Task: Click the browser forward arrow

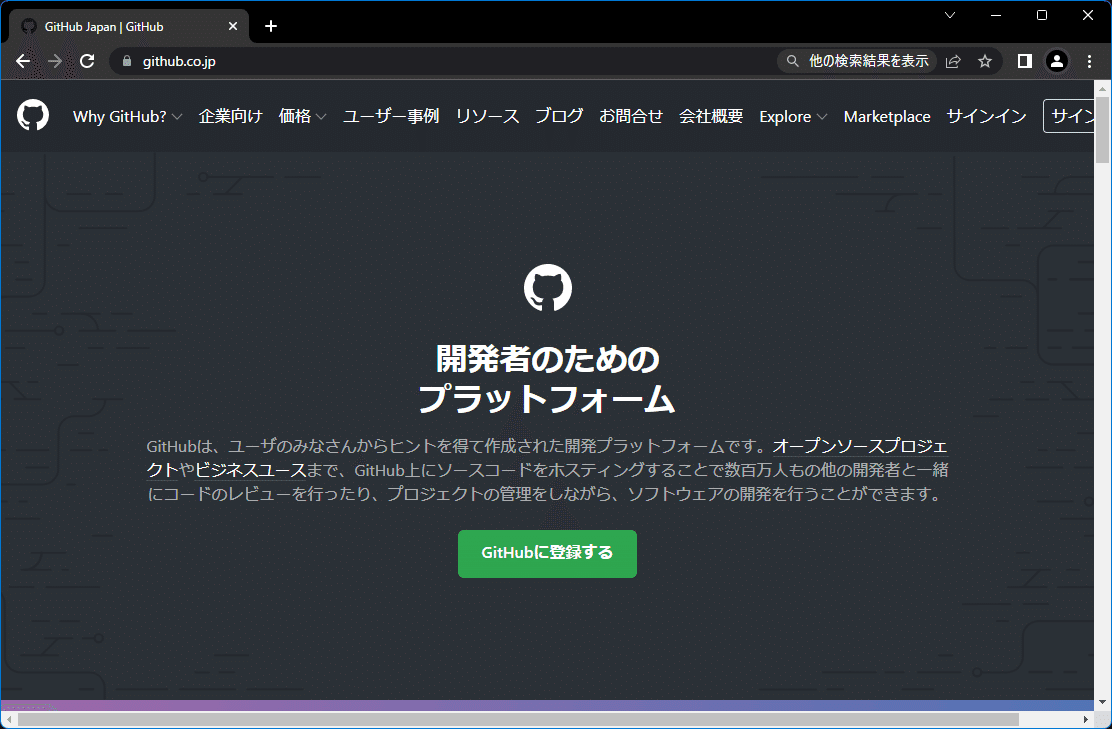Action: tap(55, 61)
